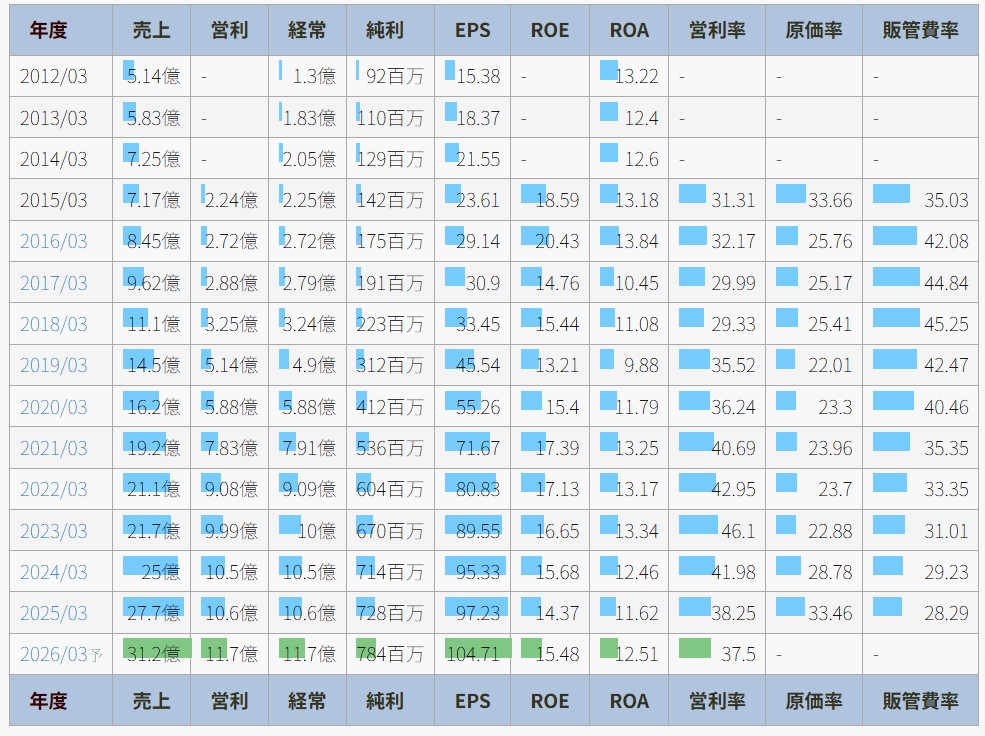
Task: Open the 2021/03 fiscal year link
Action: tap(53, 448)
